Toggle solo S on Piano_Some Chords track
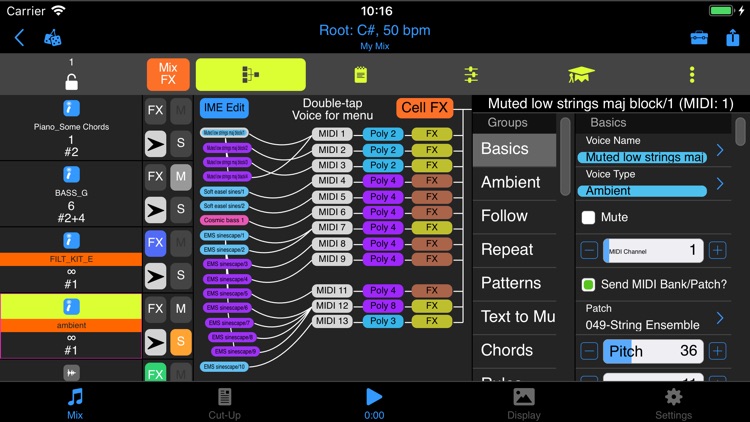The image size is (750, 422). [x=181, y=144]
